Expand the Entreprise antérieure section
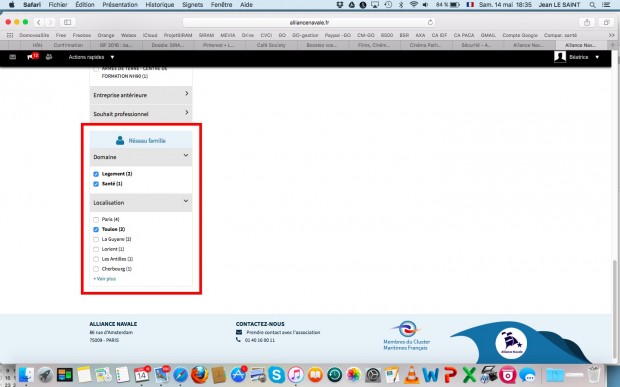This screenshot has width=620, height=387. [141, 95]
